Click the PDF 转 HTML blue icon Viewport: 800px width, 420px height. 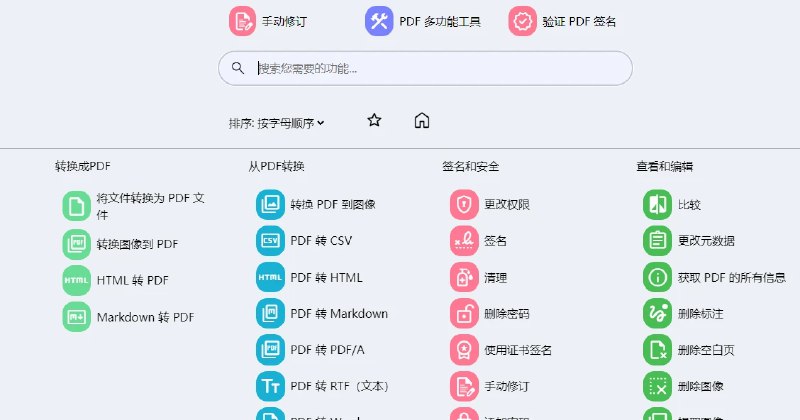(270, 277)
